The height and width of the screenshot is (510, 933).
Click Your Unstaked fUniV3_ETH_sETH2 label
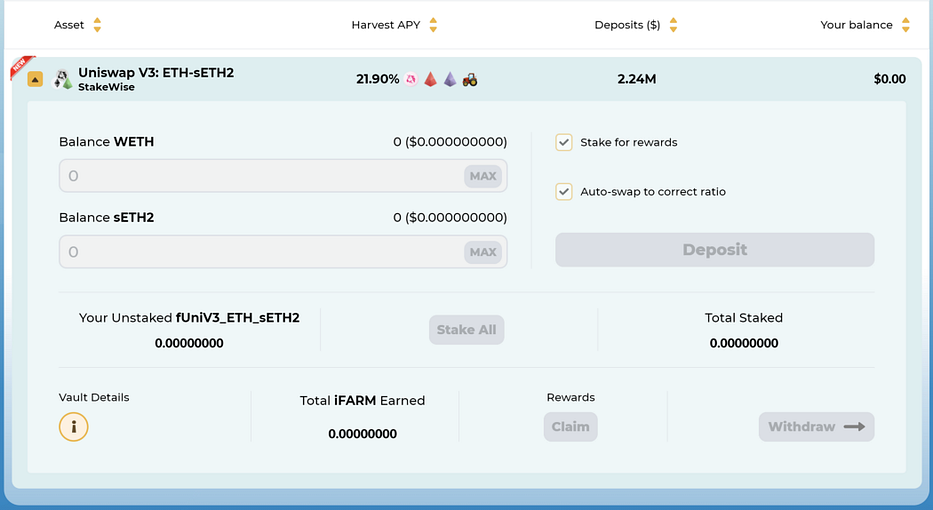[189, 318]
